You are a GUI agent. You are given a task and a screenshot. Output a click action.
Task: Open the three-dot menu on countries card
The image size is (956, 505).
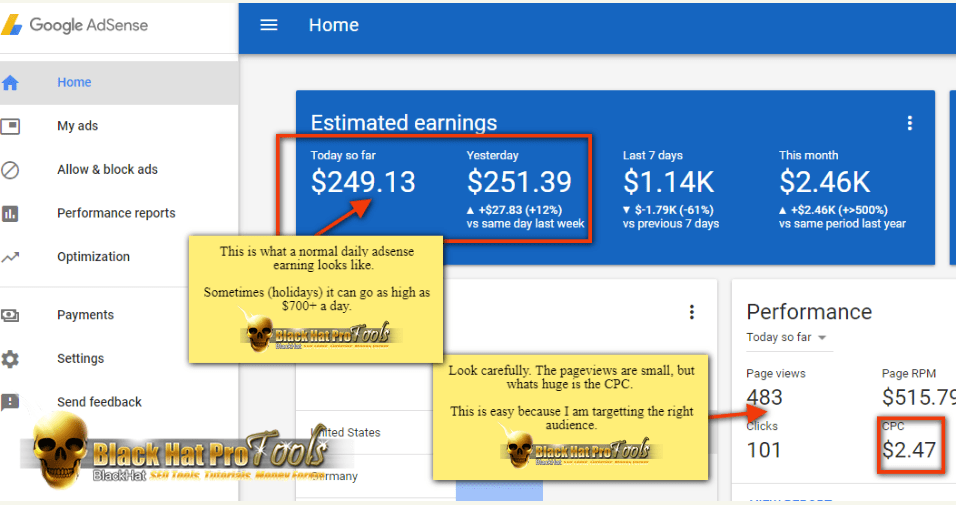(691, 312)
